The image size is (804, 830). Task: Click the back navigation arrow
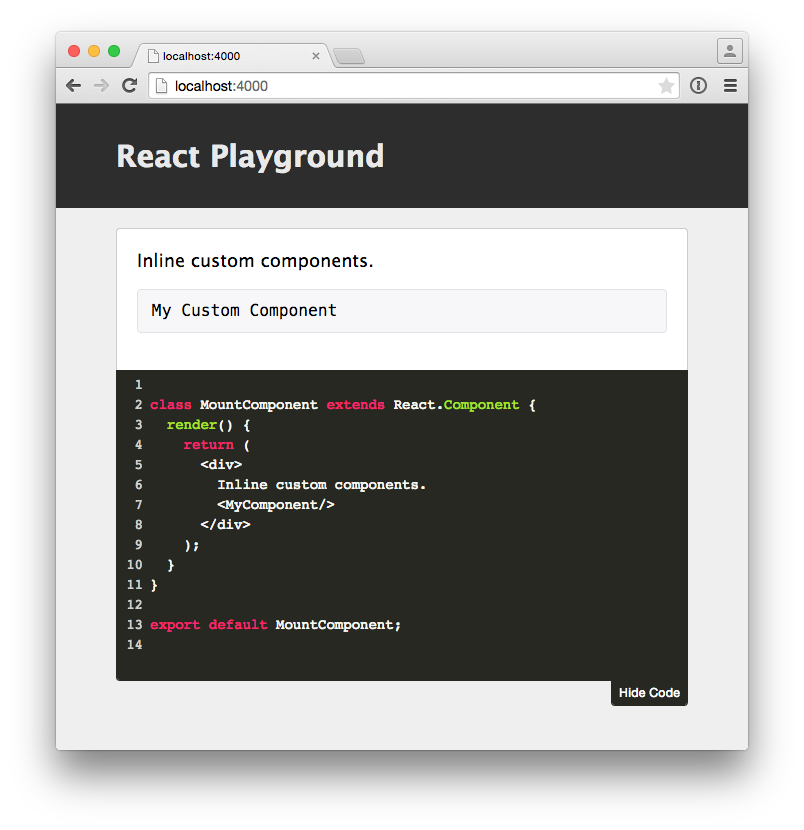pos(73,85)
